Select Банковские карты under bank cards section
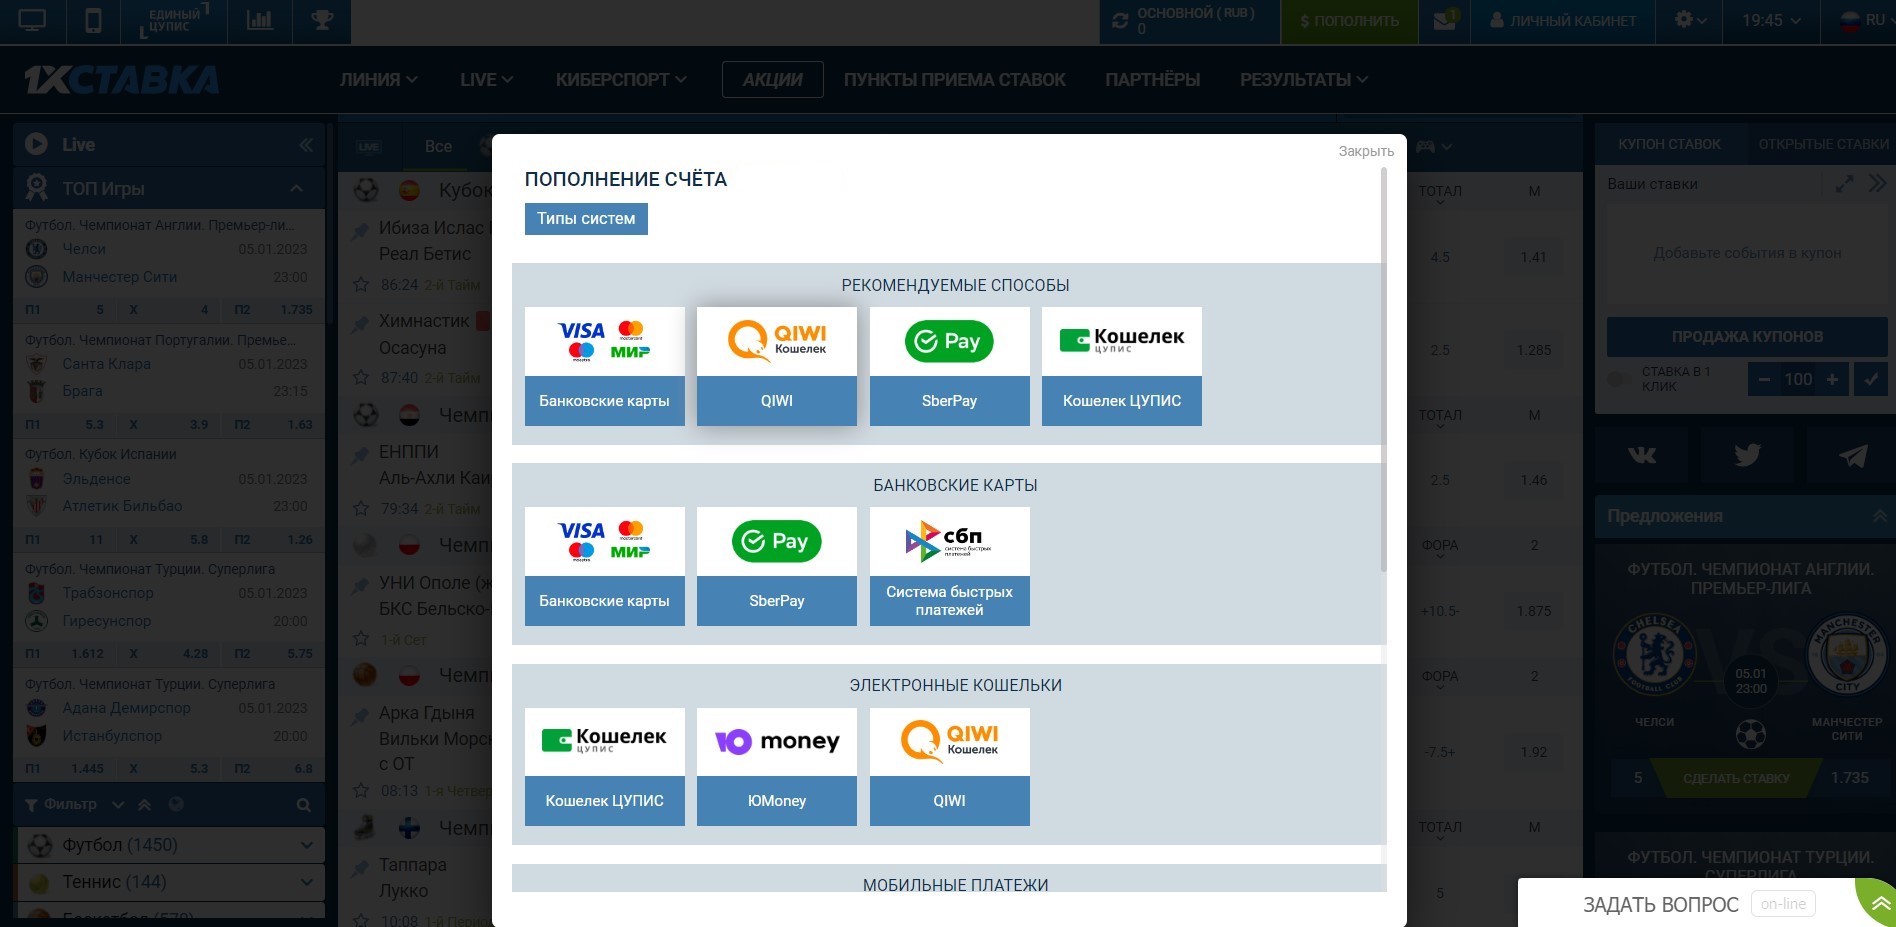 (604, 566)
